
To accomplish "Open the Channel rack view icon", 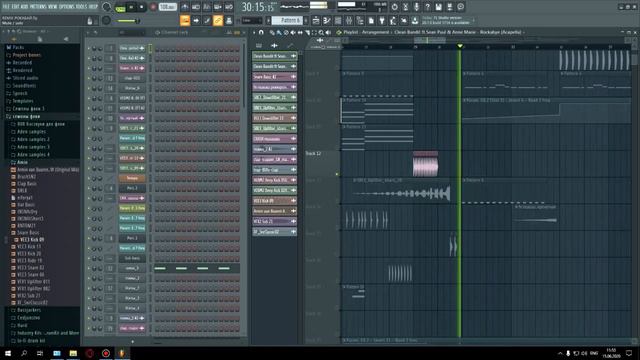I will tap(338, 20).
